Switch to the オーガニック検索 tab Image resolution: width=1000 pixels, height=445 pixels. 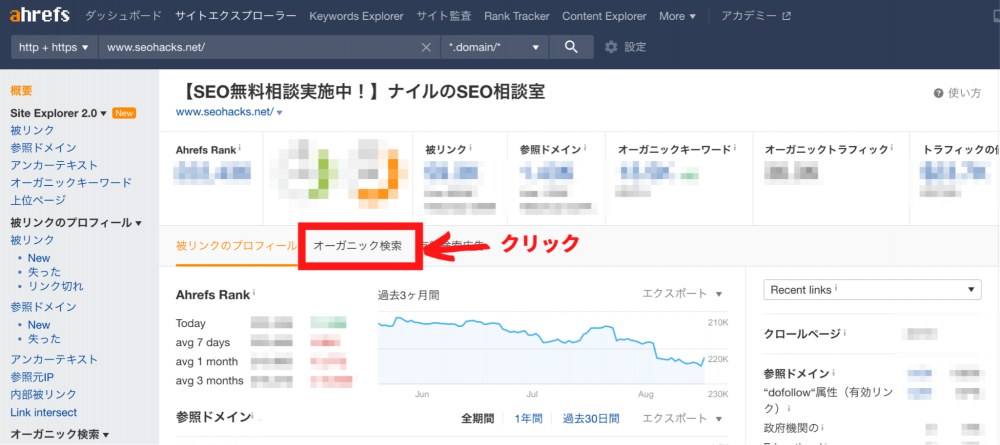[x=358, y=245]
